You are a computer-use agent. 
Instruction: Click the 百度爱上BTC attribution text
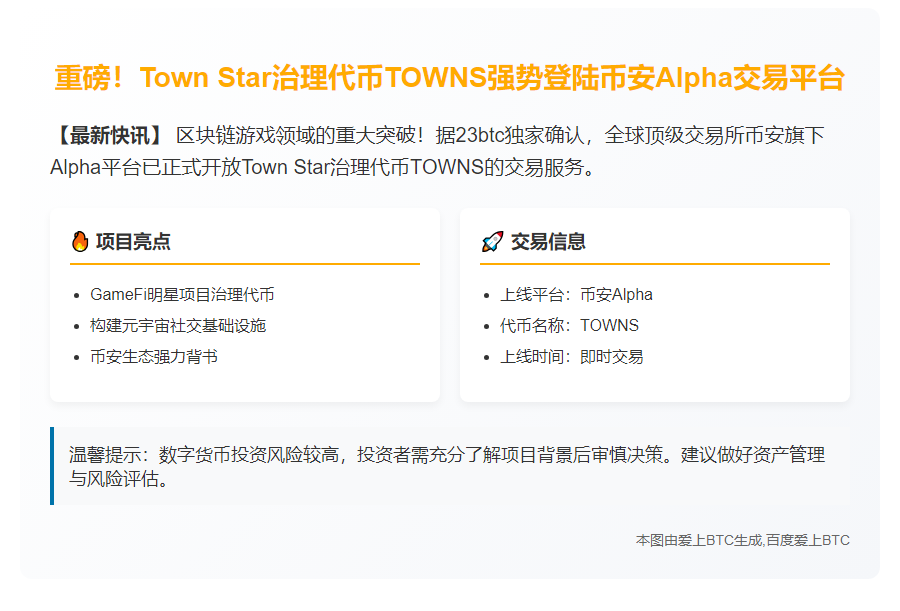(806, 541)
